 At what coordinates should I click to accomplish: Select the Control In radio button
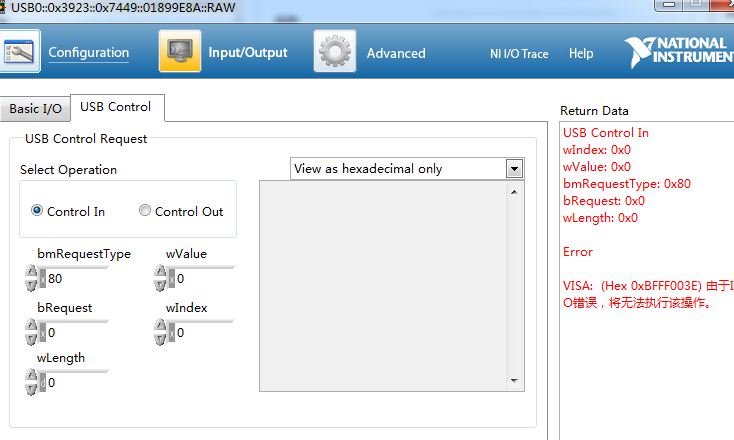point(37,211)
